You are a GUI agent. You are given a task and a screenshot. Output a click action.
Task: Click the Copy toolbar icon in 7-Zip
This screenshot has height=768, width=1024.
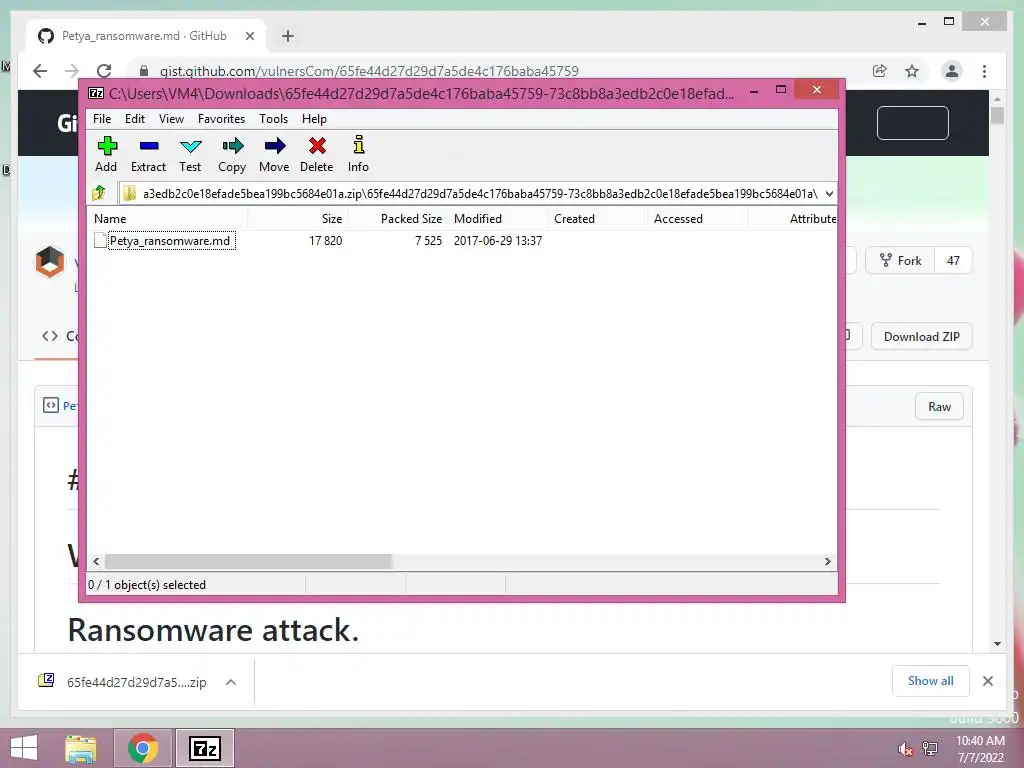pyautogui.click(x=232, y=154)
